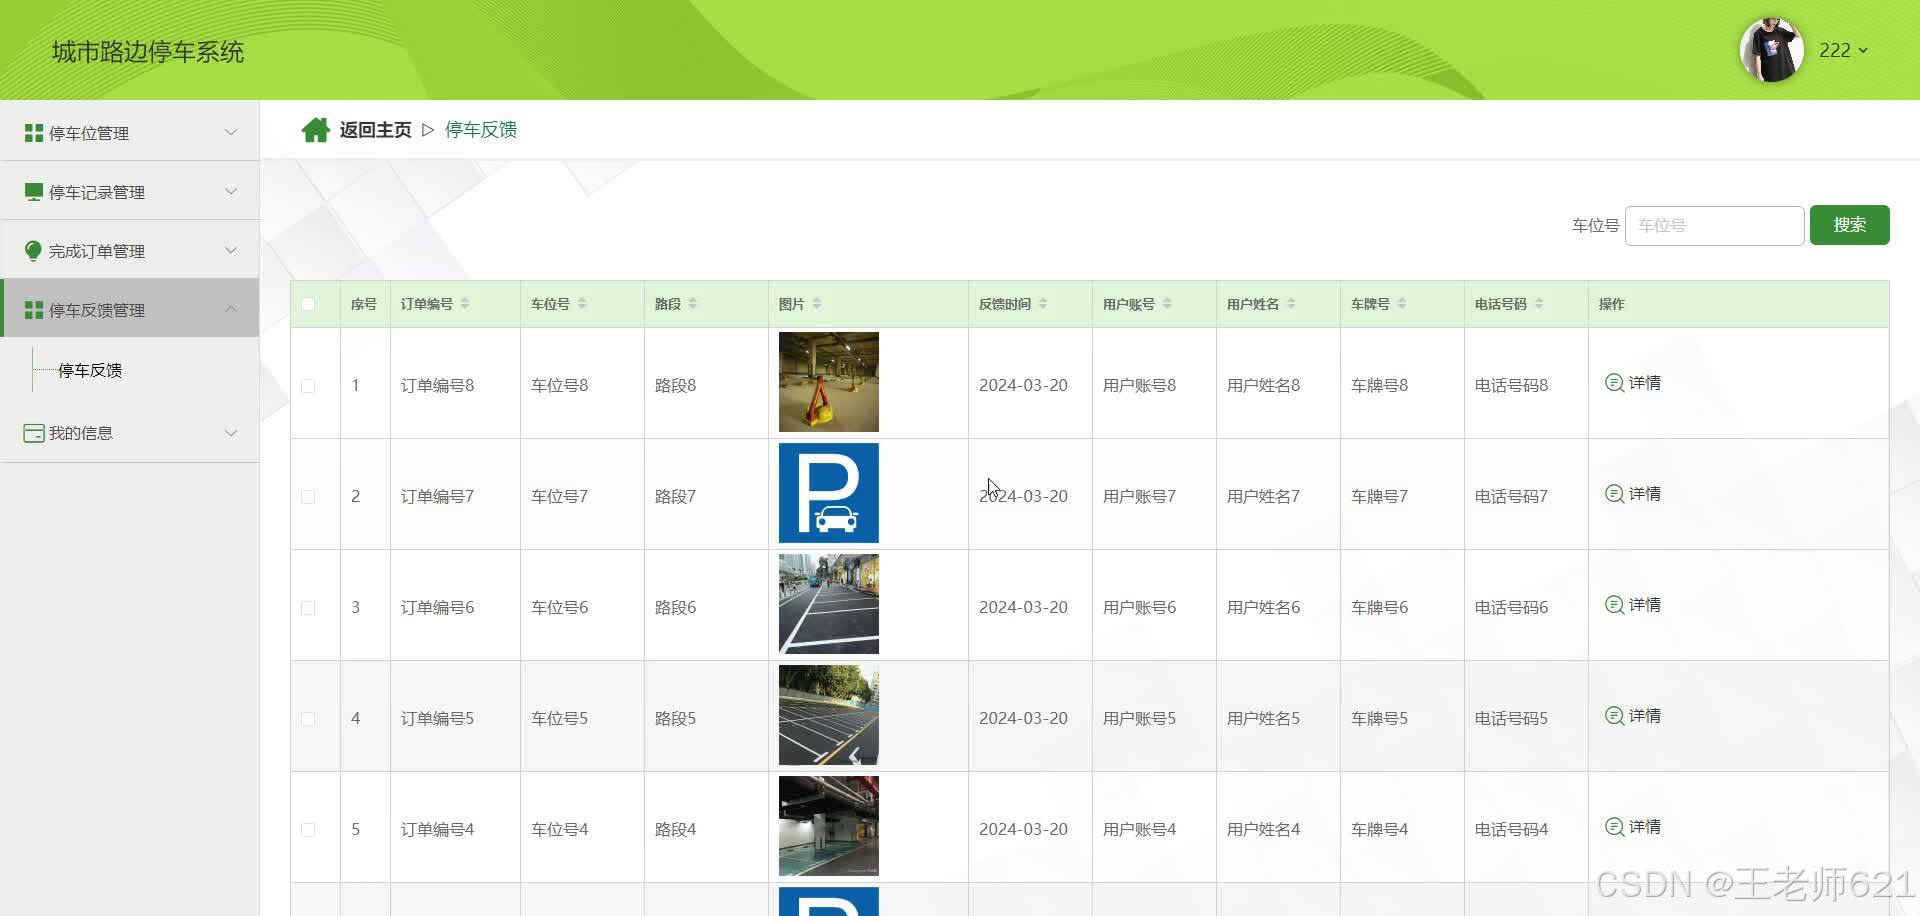
Task: Open the 停车记录管理 menu
Action: (x=130, y=191)
